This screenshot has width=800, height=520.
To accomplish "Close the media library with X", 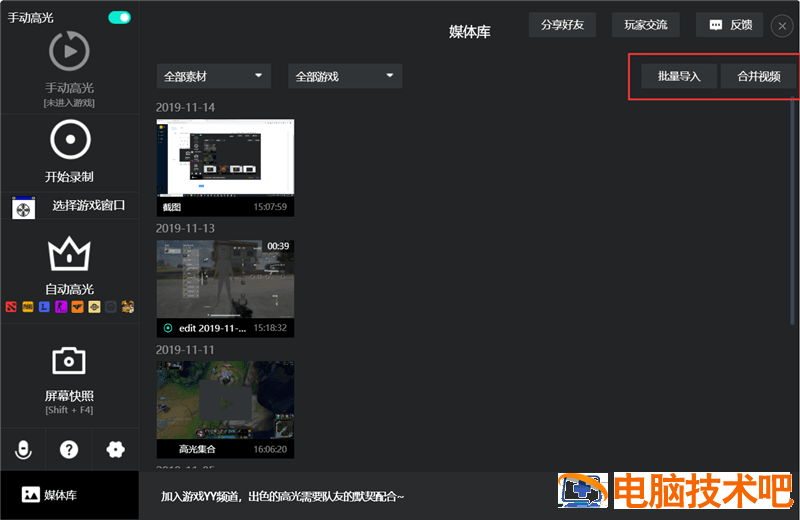I will click(782, 26).
